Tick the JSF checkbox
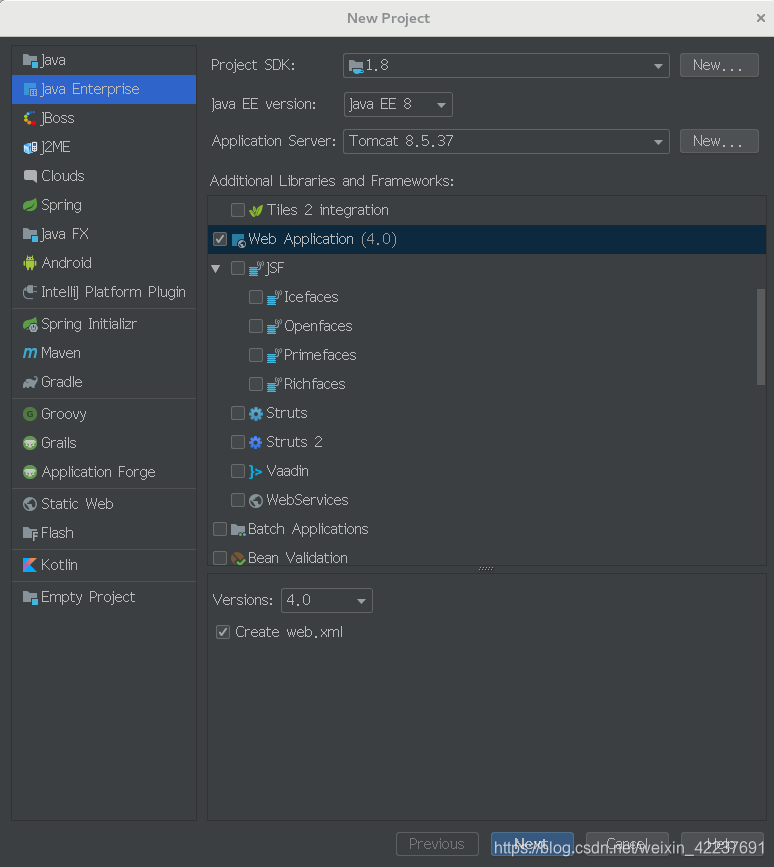 (238, 268)
